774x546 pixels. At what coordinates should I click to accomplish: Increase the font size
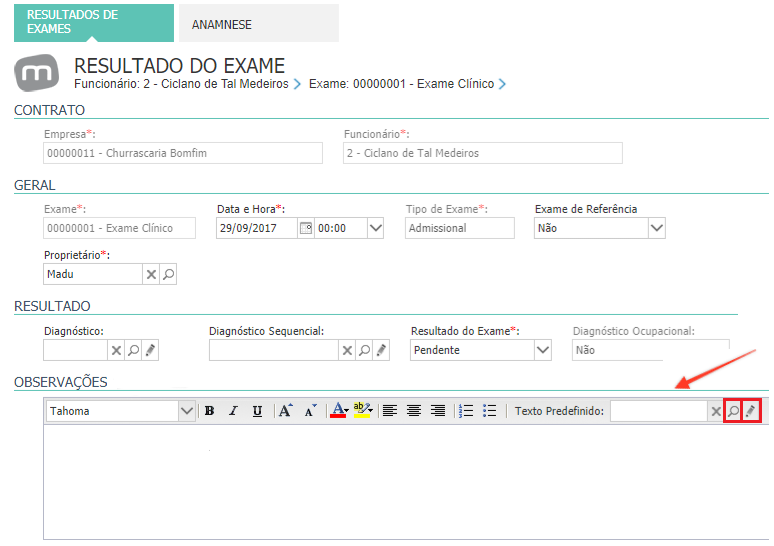tap(285, 411)
